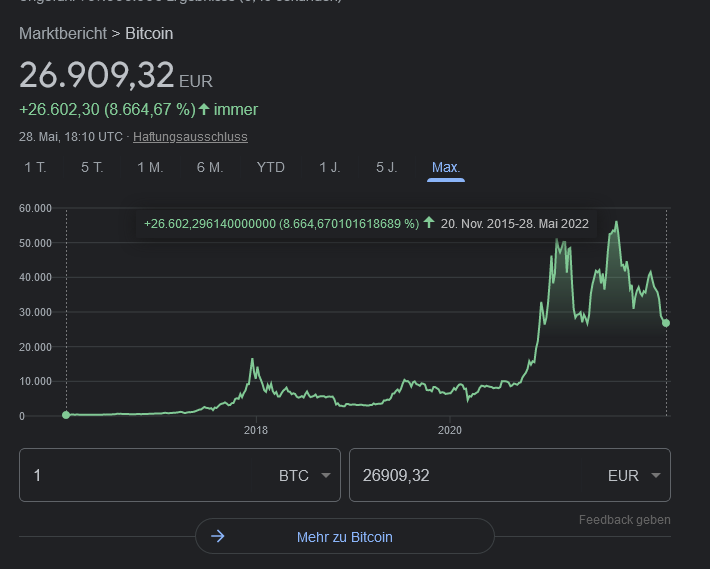Viewport: 710px width, 569px height.
Task: Click the green up arrow beside immer
Action: tap(204, 109)
